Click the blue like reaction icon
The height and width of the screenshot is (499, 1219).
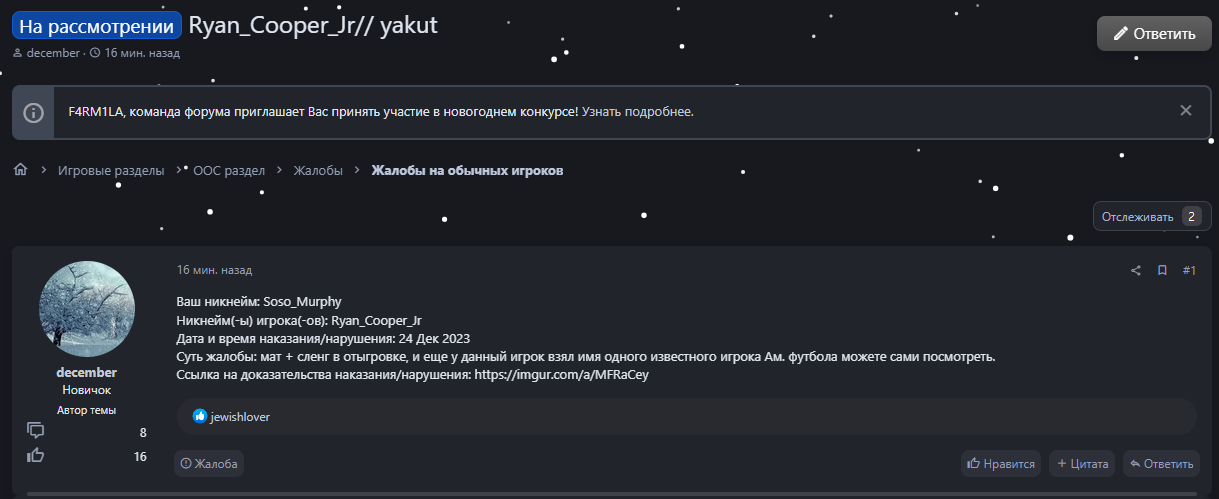tap(199, 417)
